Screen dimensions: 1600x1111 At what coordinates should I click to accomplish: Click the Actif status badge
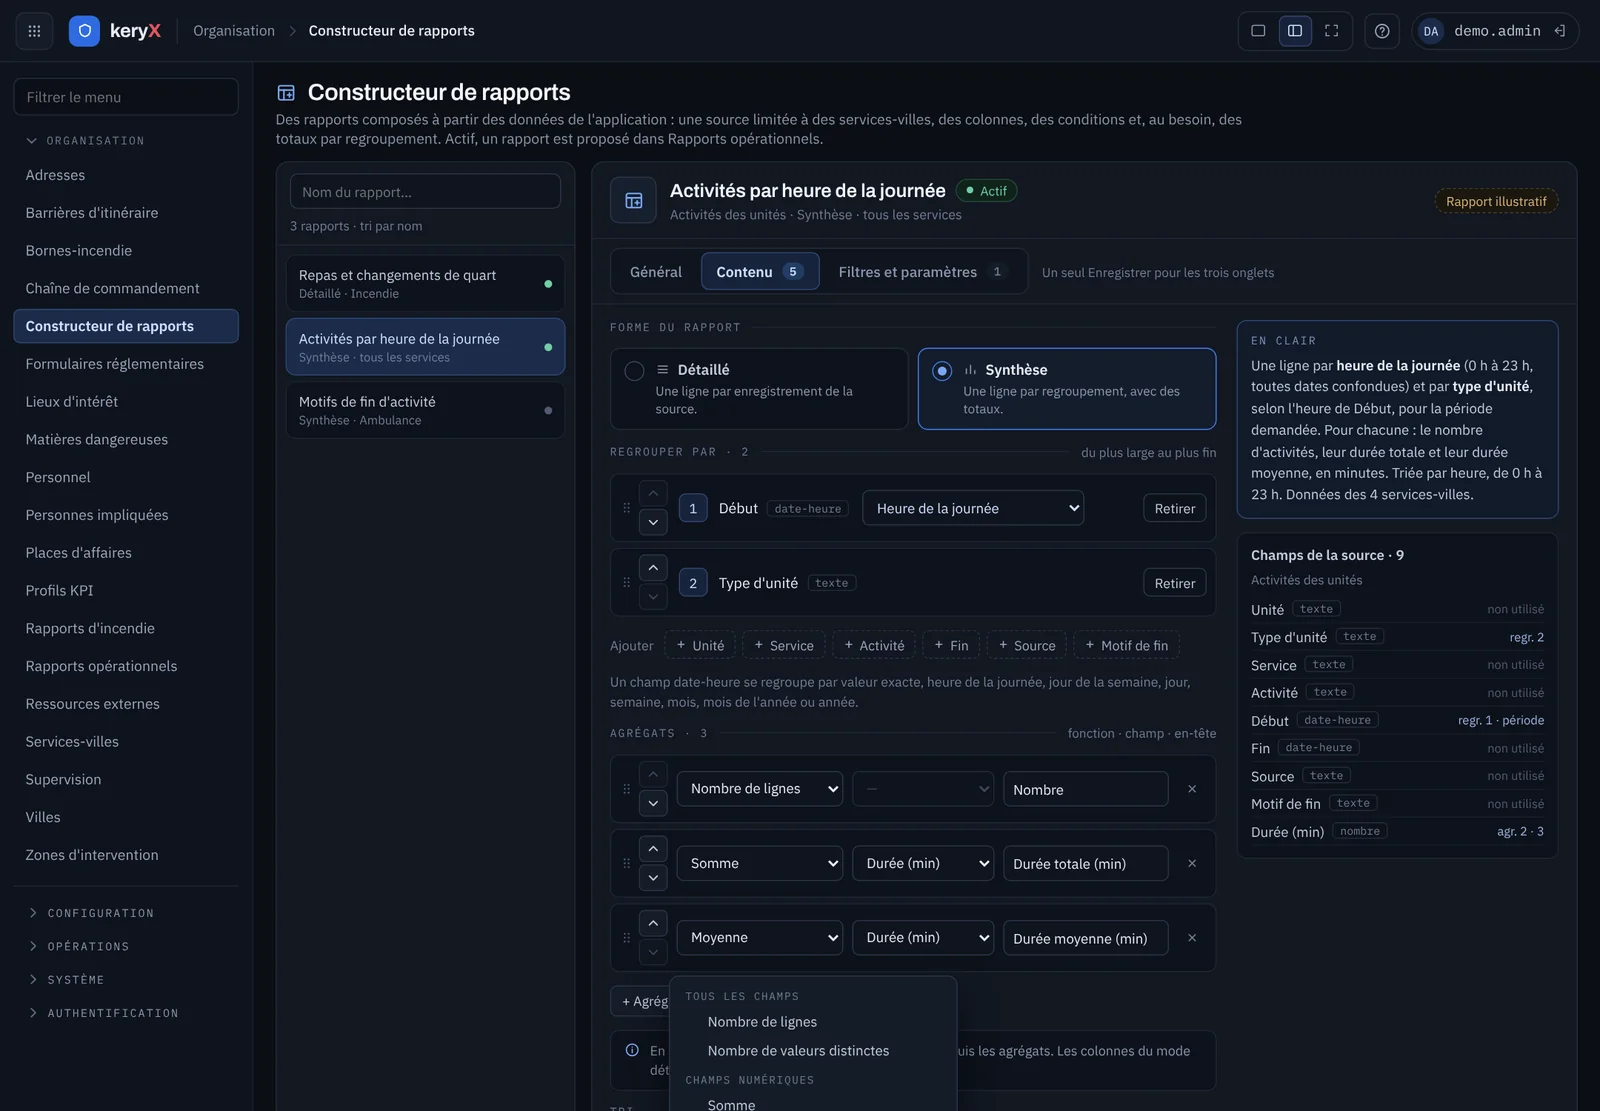(x=986, y=191)
